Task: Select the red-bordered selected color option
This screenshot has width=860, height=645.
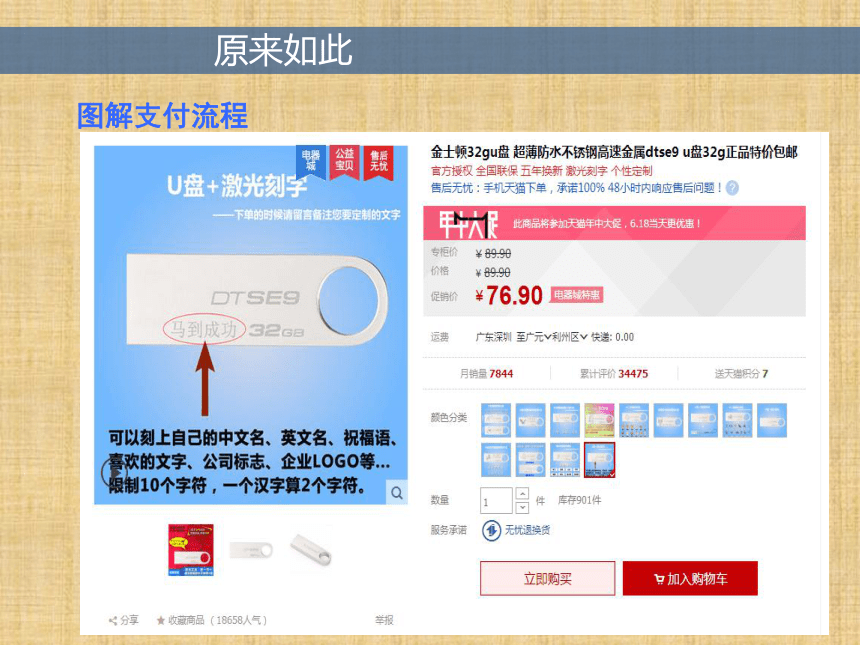Action: (x=599, y=460)
